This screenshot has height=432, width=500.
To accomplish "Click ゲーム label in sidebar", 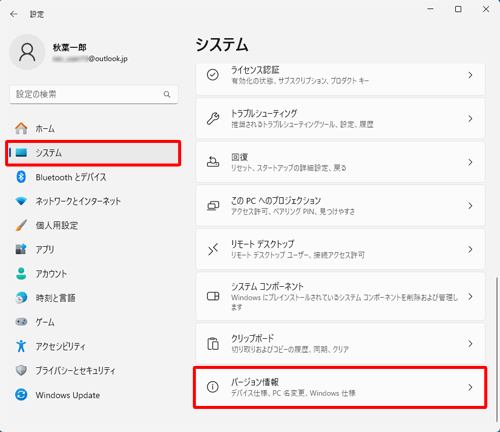I will 45,322.
